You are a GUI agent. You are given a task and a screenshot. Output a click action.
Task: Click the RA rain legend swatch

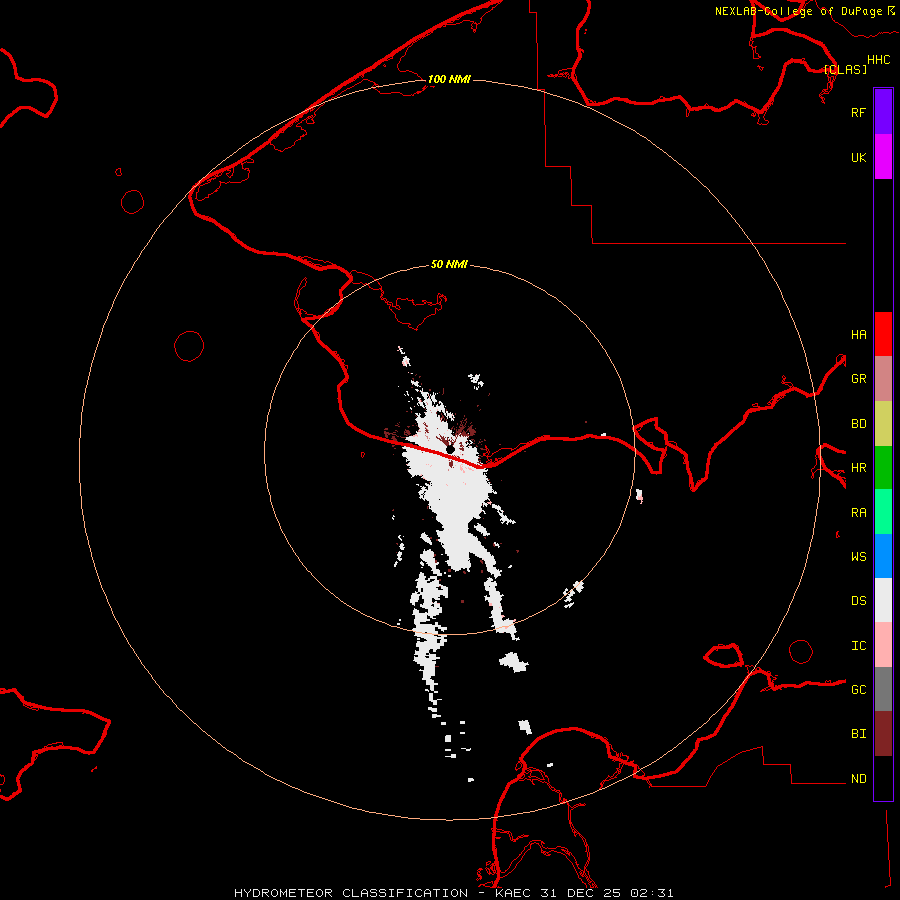tap(883, 512)
